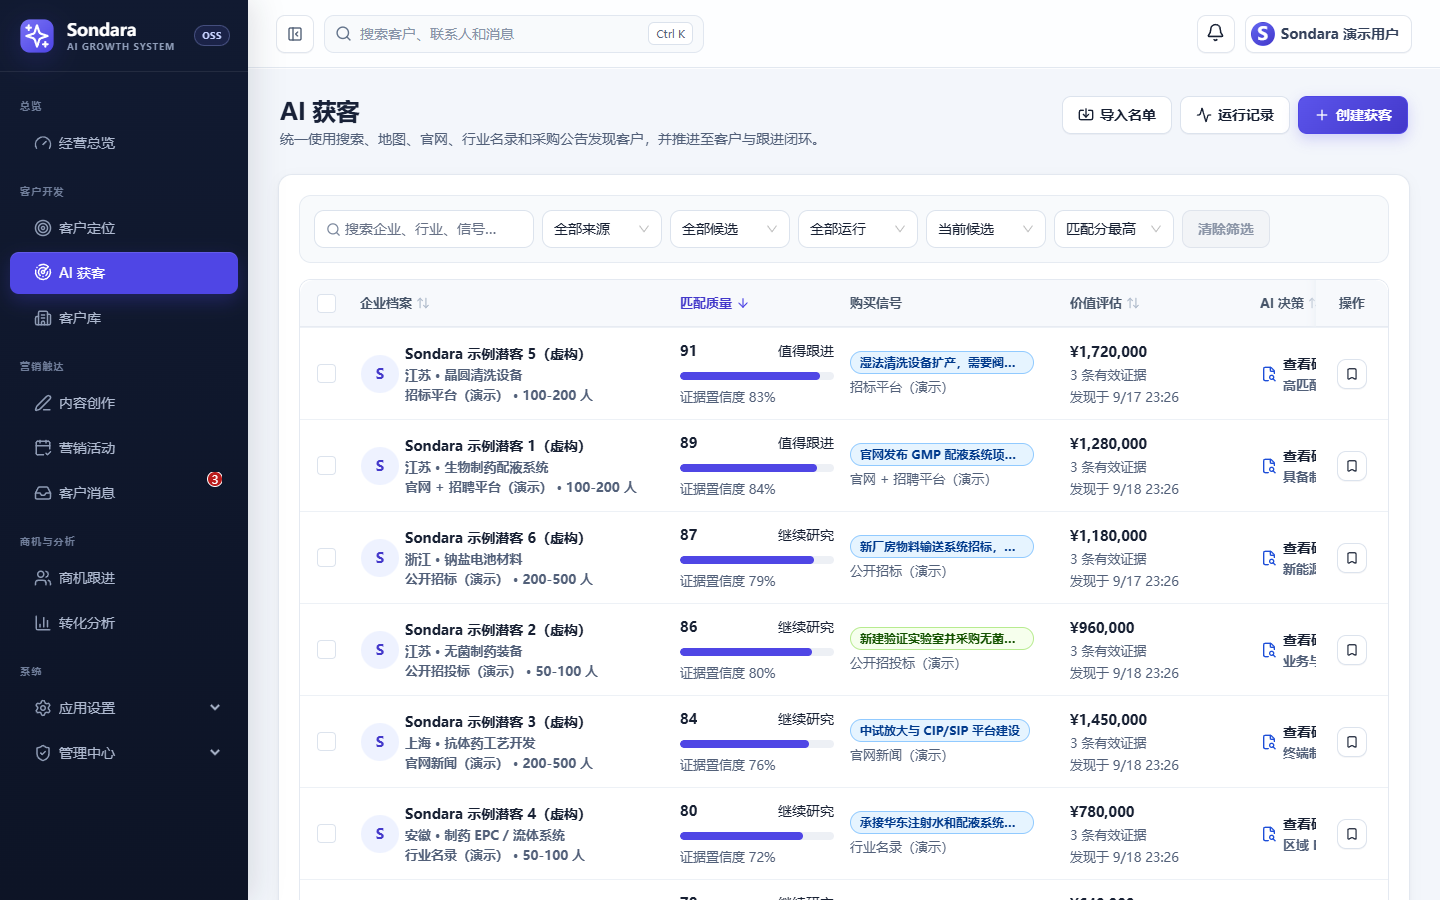1440x900 pixels.
Task: Expand 管理中心 chevron
Action: (215, 753)
